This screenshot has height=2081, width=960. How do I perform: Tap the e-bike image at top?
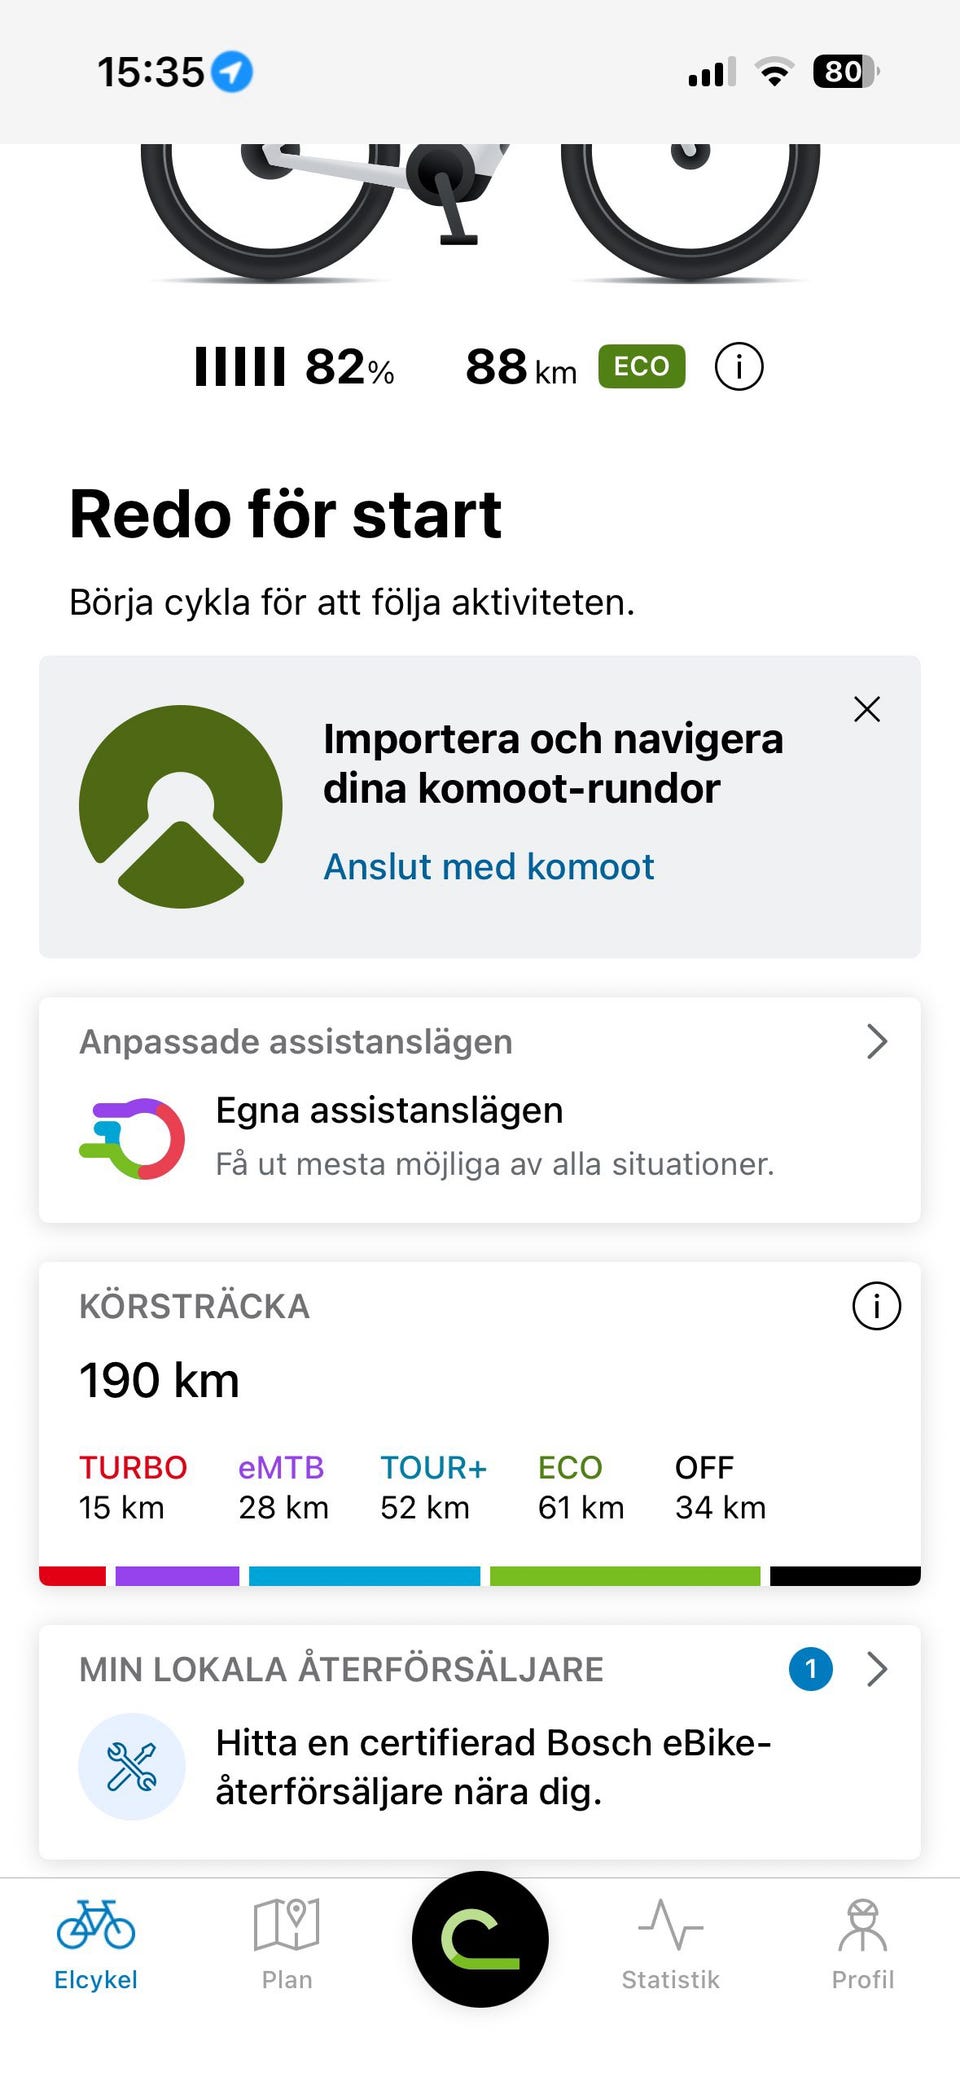point(480,212)
